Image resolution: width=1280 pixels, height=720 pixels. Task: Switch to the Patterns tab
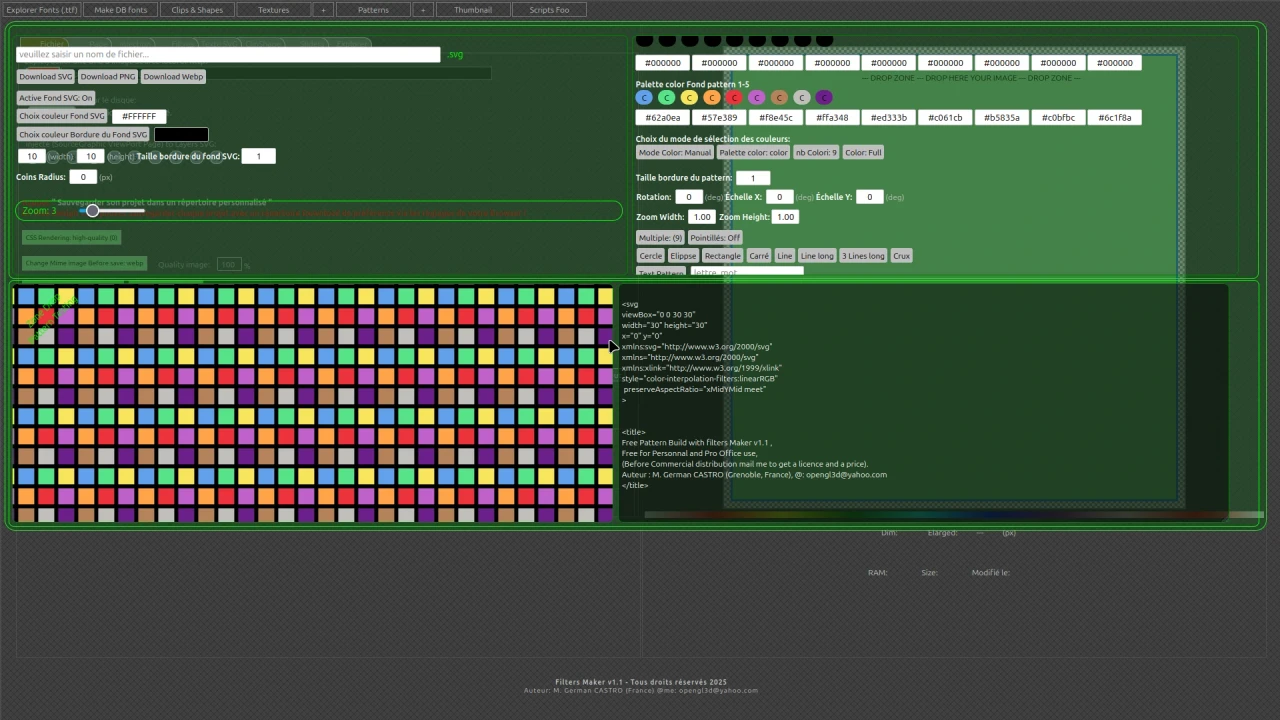[372, 9]
